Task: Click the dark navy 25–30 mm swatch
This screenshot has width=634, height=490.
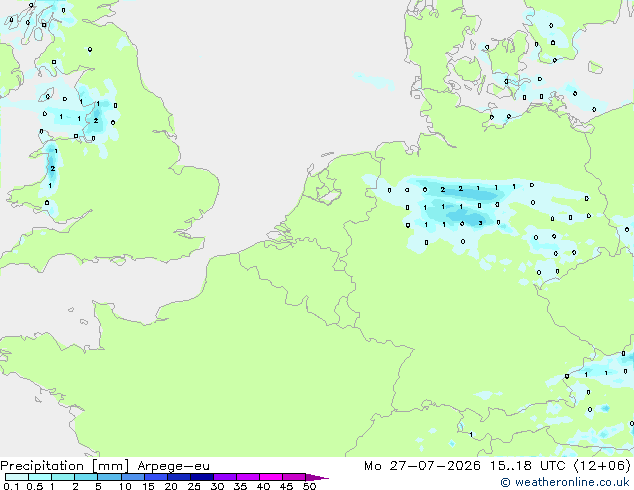Action: (202, 477)
